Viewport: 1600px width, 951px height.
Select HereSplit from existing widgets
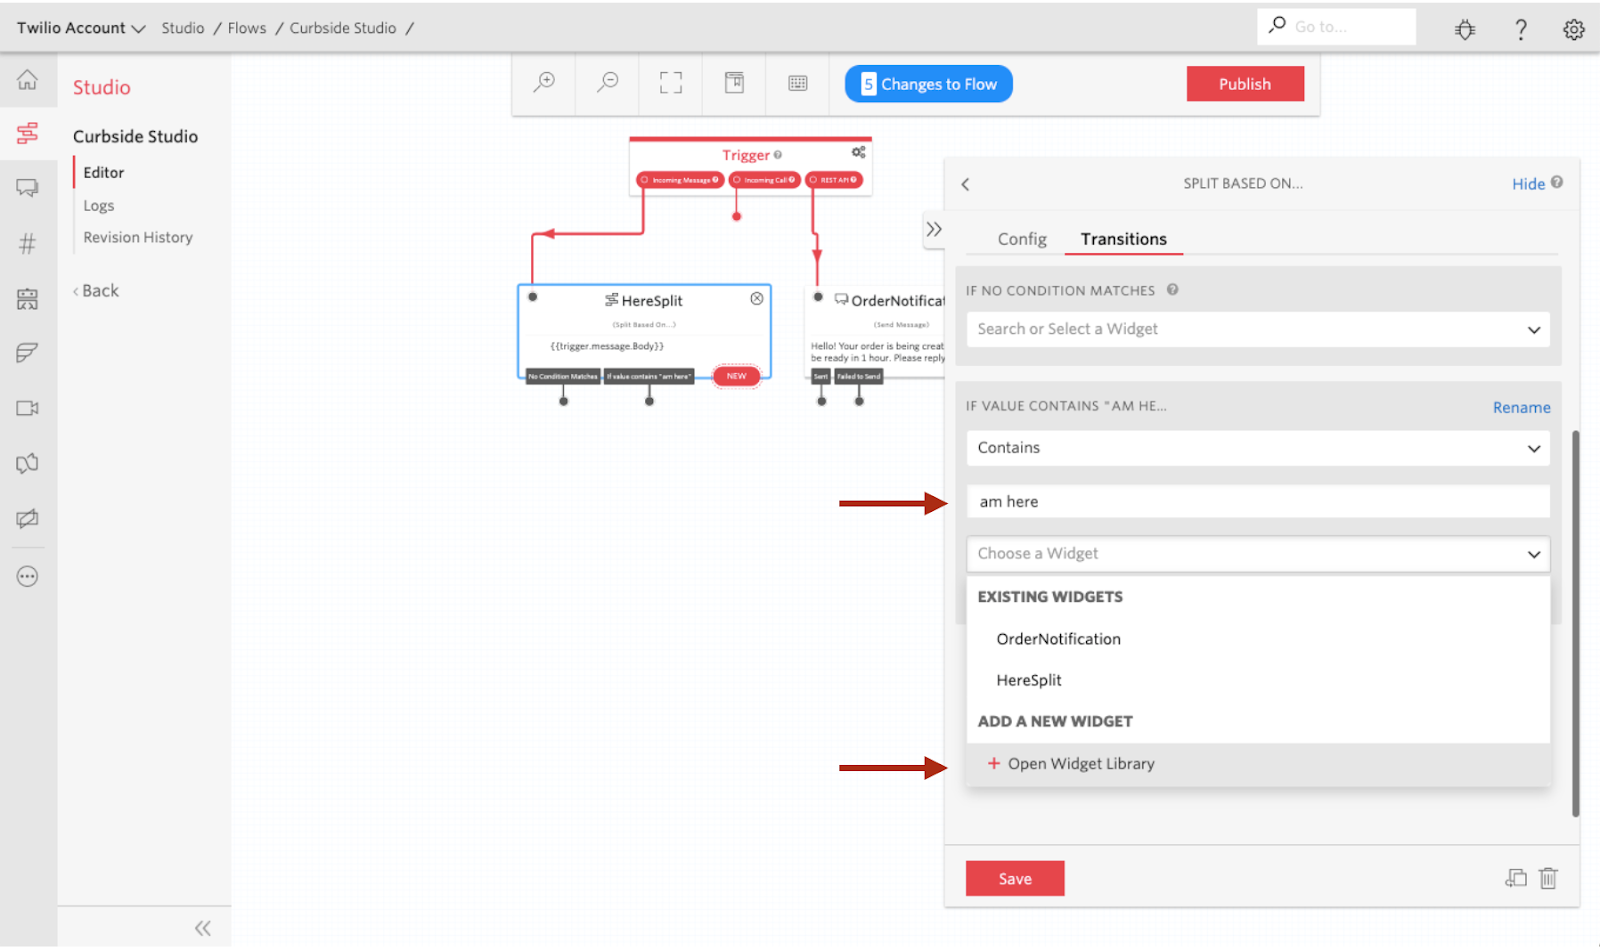coord(1258,680)
